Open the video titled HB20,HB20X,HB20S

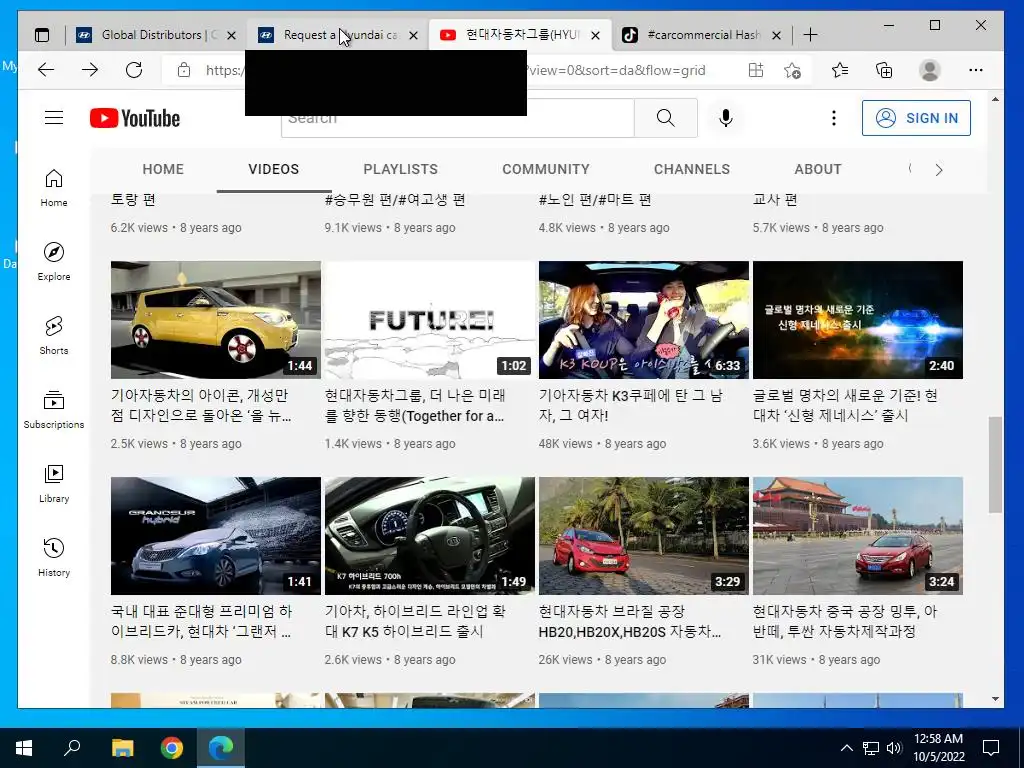click(630, 622)
